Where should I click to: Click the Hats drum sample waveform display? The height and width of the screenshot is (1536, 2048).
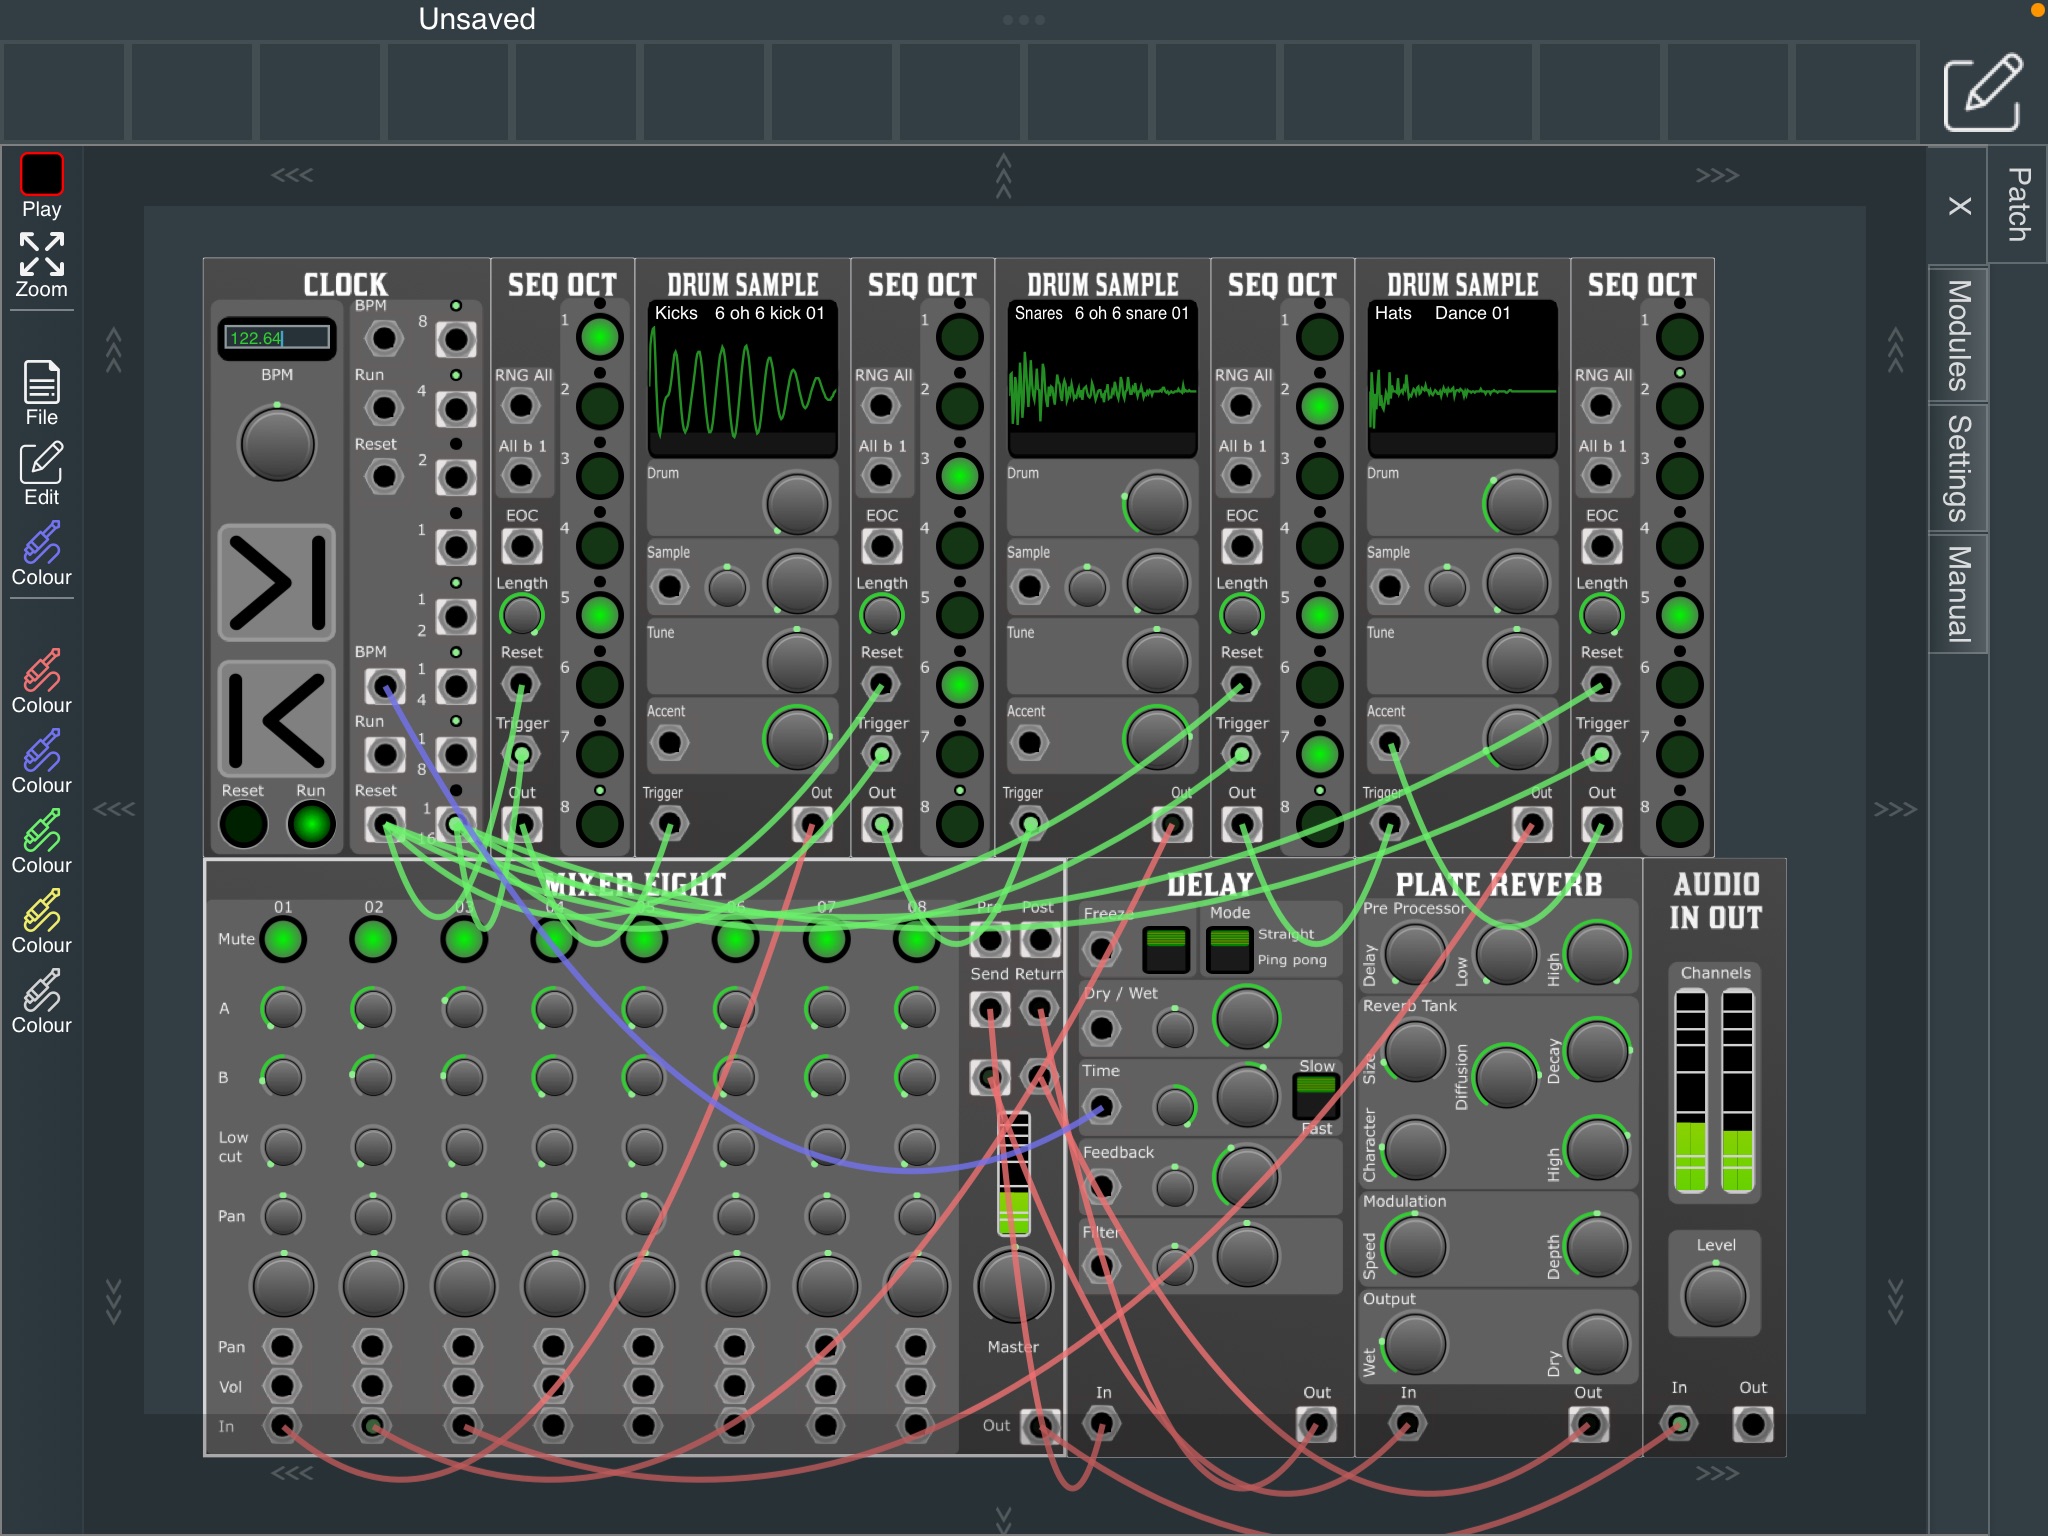tap(1462, 378)
